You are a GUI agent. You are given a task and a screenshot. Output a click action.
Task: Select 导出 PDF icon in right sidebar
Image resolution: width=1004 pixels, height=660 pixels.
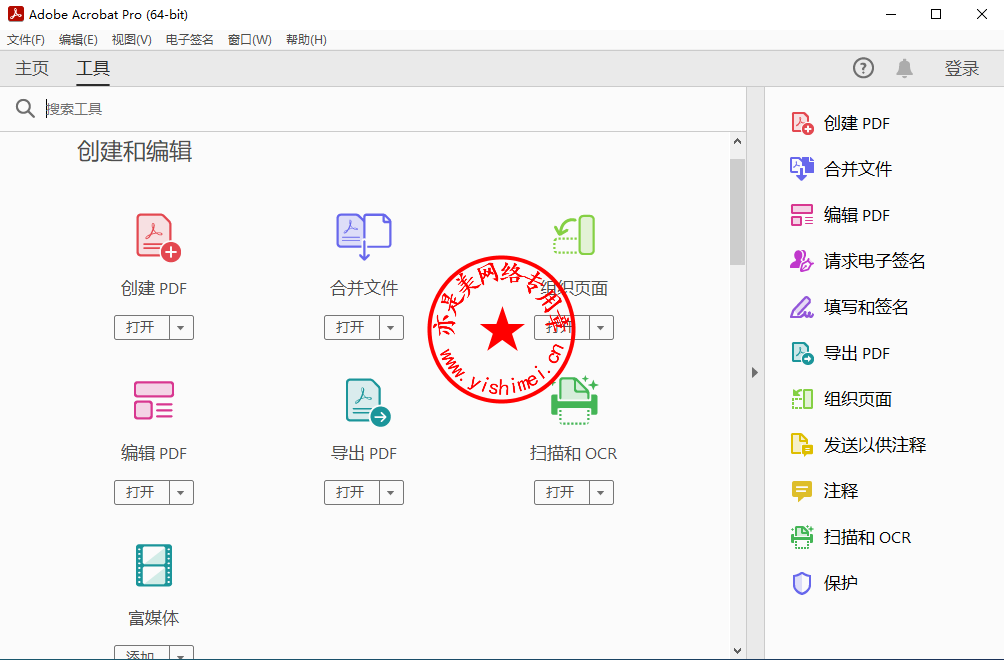(x=802, y=353)
